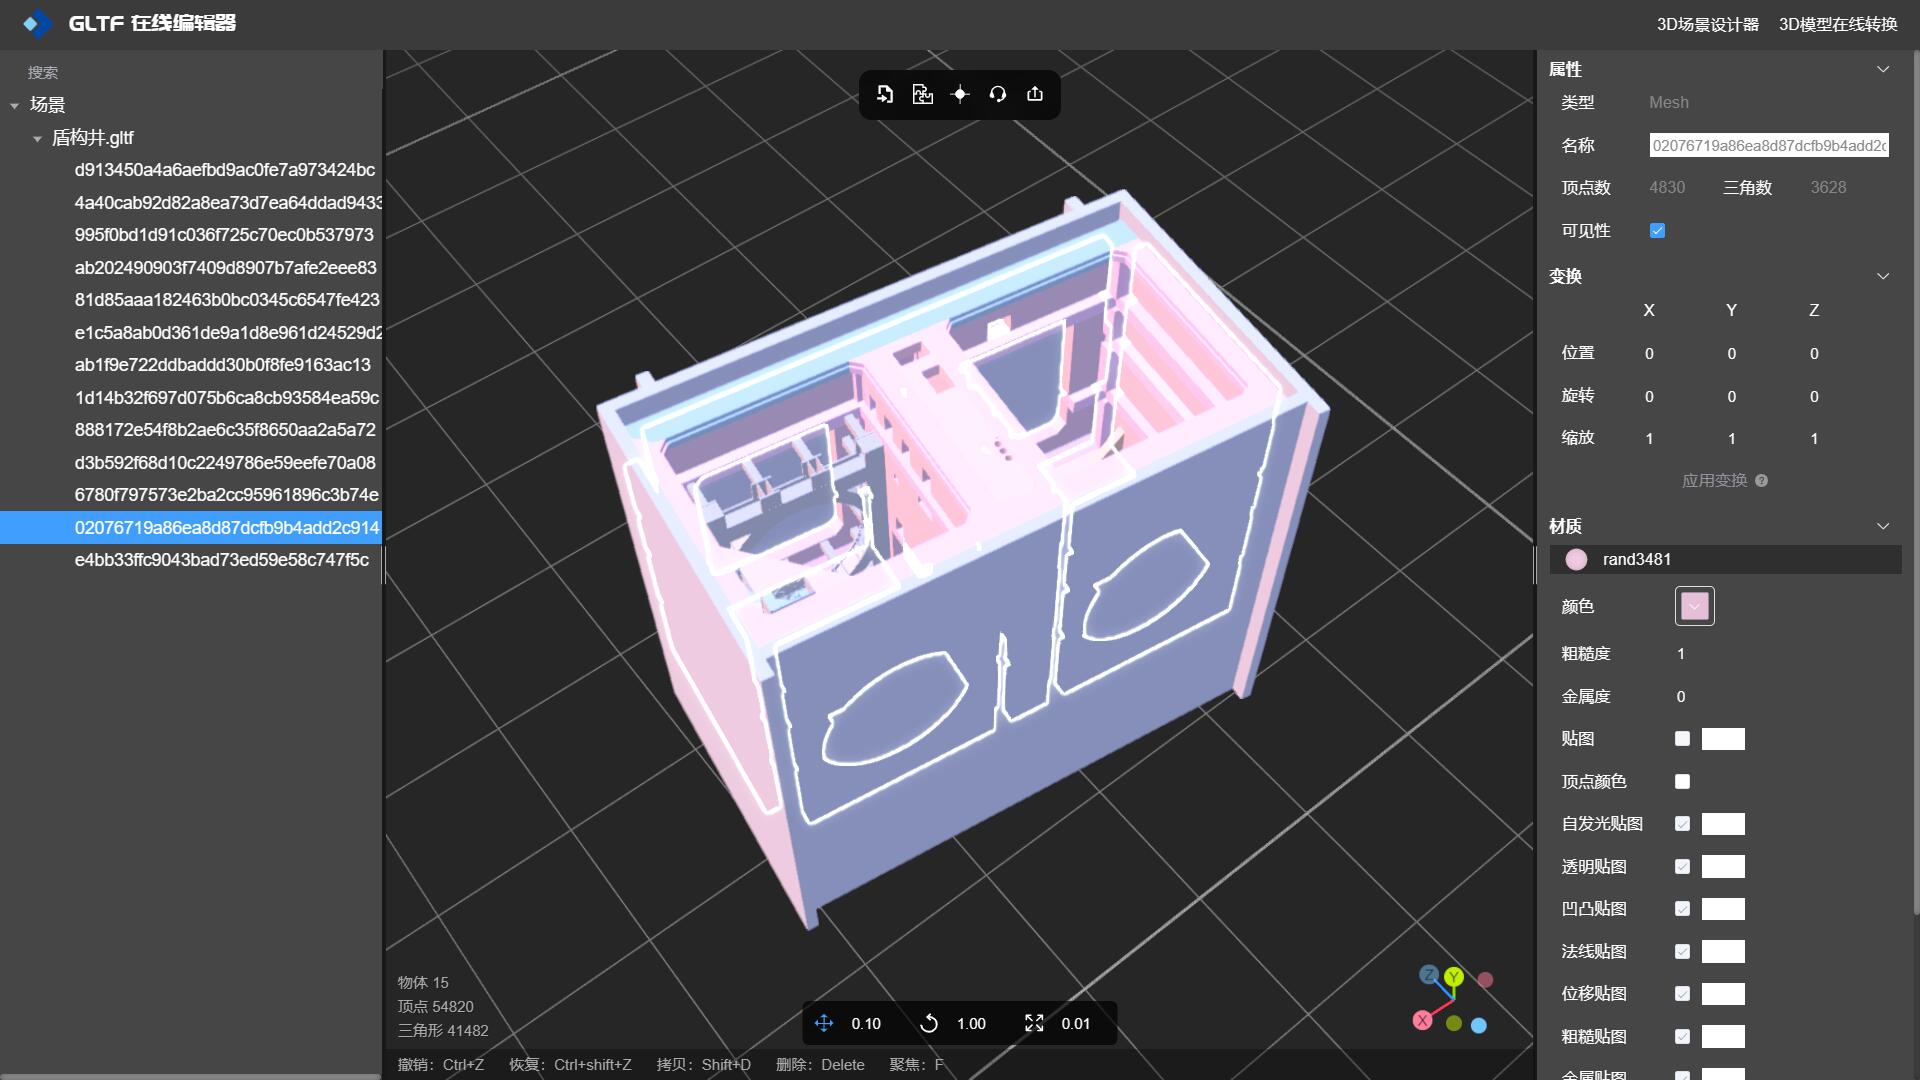Click the scale snap icon at bottom
Viewport: 1920px width, 1080px height.
click(x=1034, y=1023)
